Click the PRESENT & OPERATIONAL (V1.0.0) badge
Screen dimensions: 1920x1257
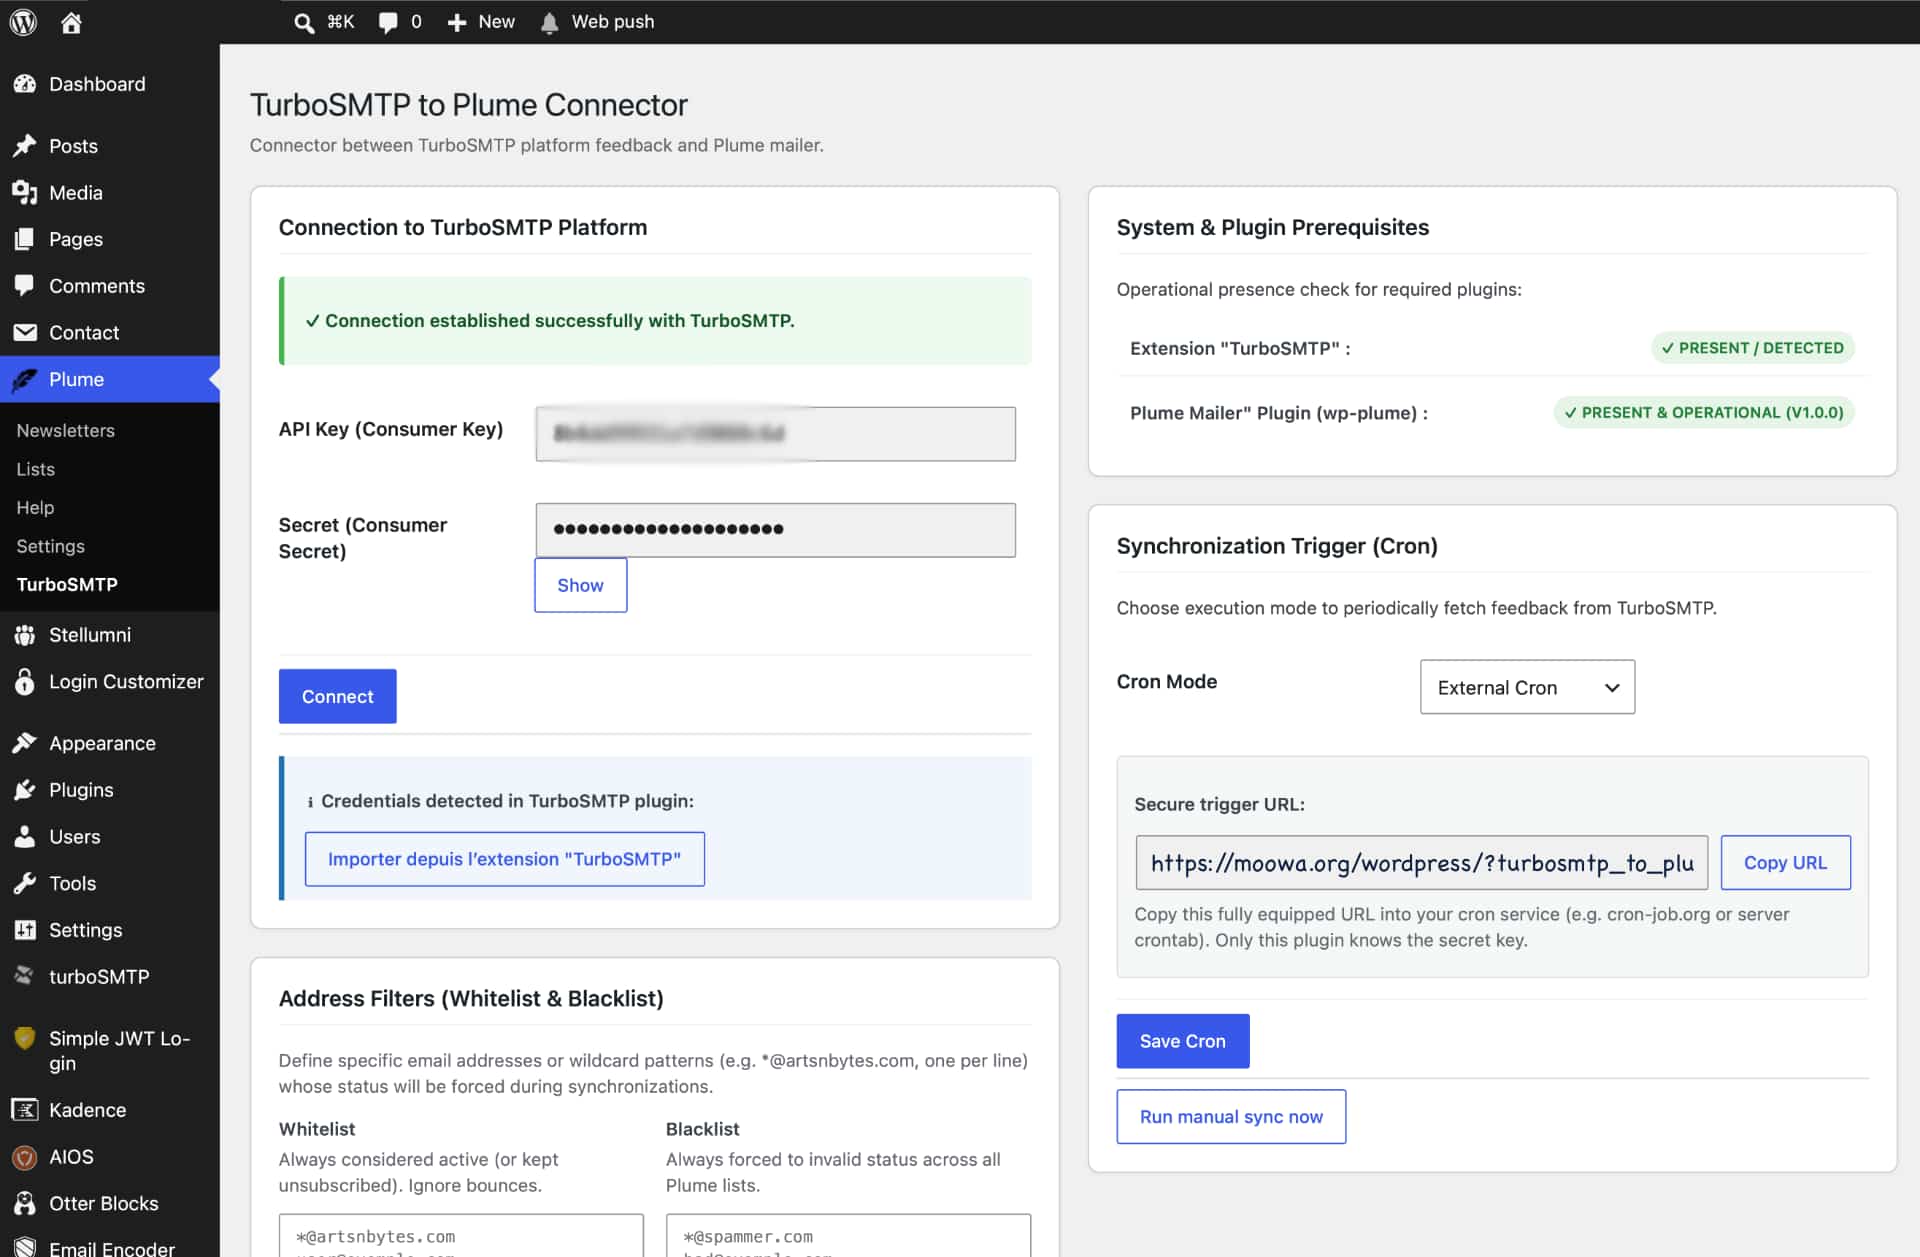coord(1703,412)
